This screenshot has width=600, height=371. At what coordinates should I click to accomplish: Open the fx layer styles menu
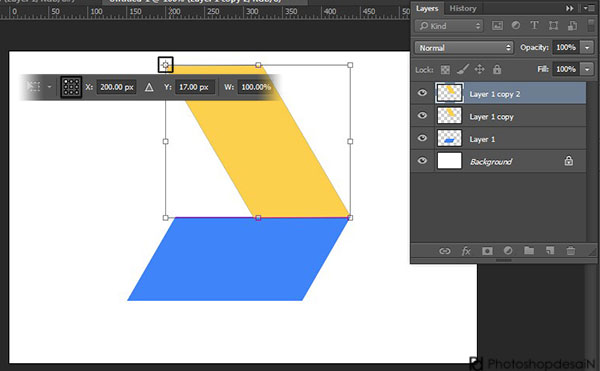tap(466, 251)
